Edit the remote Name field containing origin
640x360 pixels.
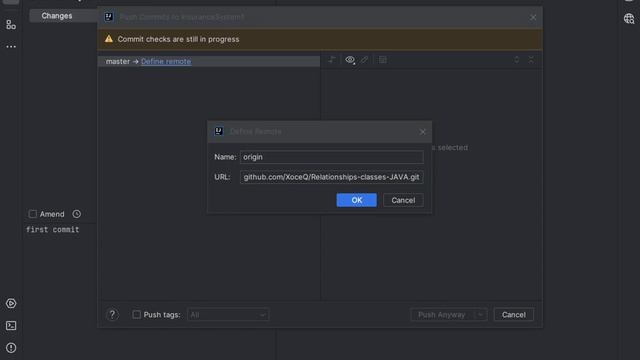(331, 157)
